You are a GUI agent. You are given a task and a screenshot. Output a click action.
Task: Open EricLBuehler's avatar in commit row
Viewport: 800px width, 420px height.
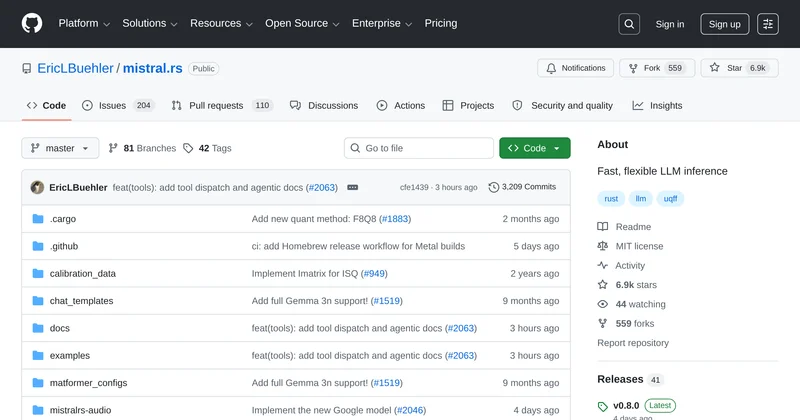[x=37, y=187]
